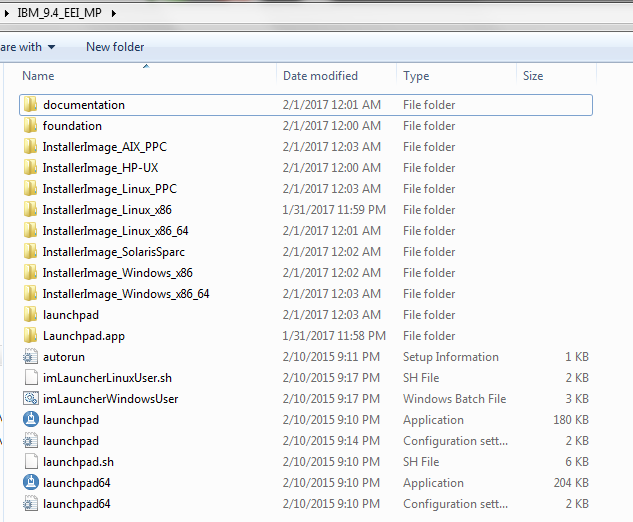
Task: Click the launchpad.sh file icon
Action: (x=30, y=462)
